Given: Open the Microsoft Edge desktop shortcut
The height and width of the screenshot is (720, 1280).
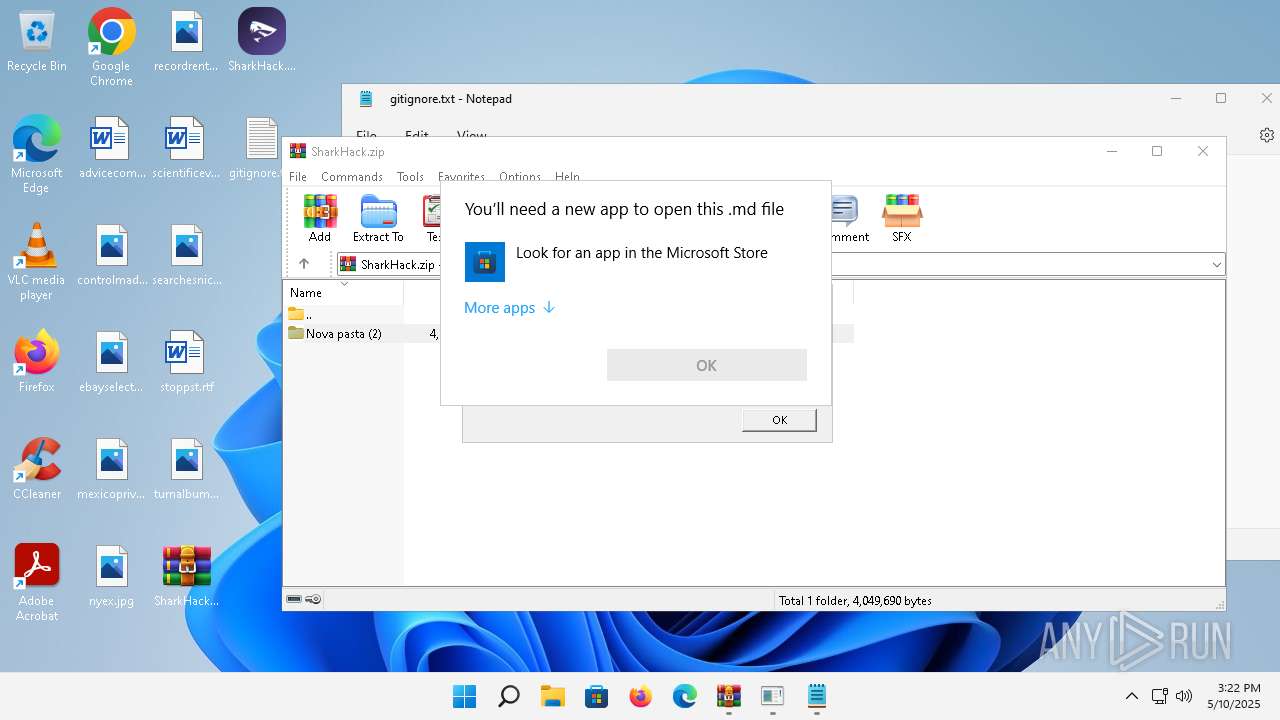Looking at the screenshot, I should (37, 155).
